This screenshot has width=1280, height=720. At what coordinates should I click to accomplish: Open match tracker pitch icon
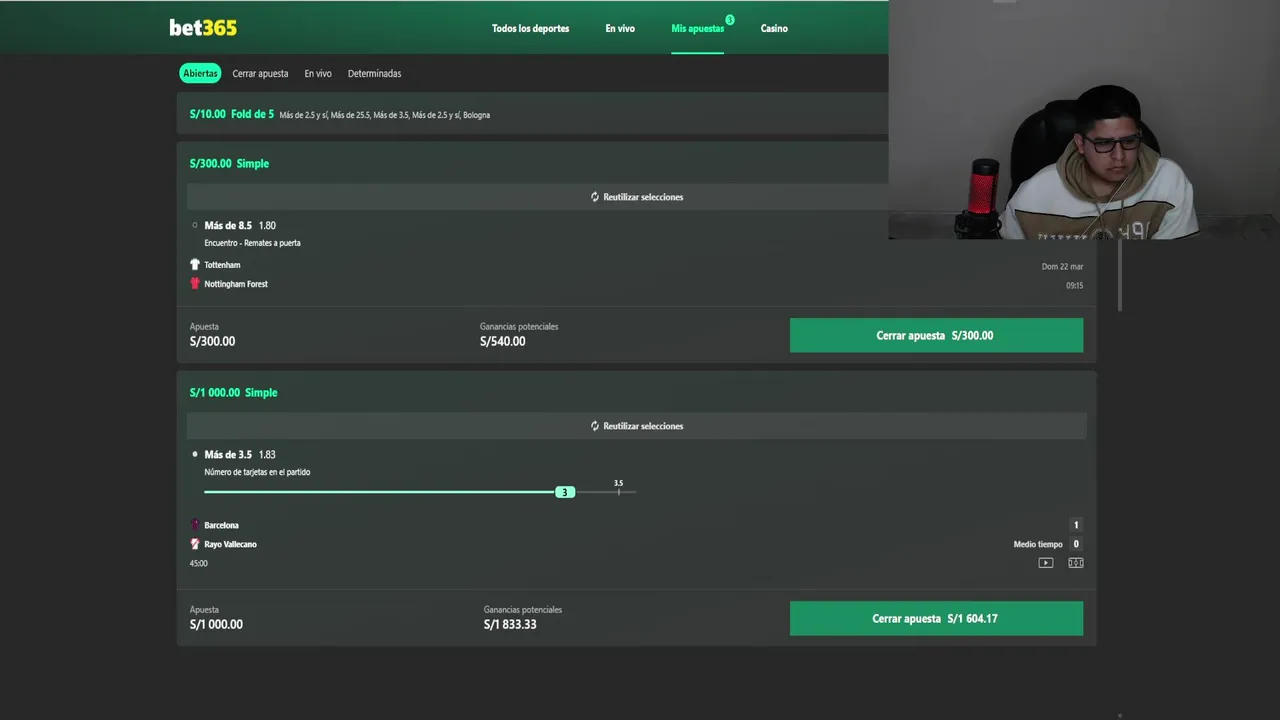tap(1076, 563)
